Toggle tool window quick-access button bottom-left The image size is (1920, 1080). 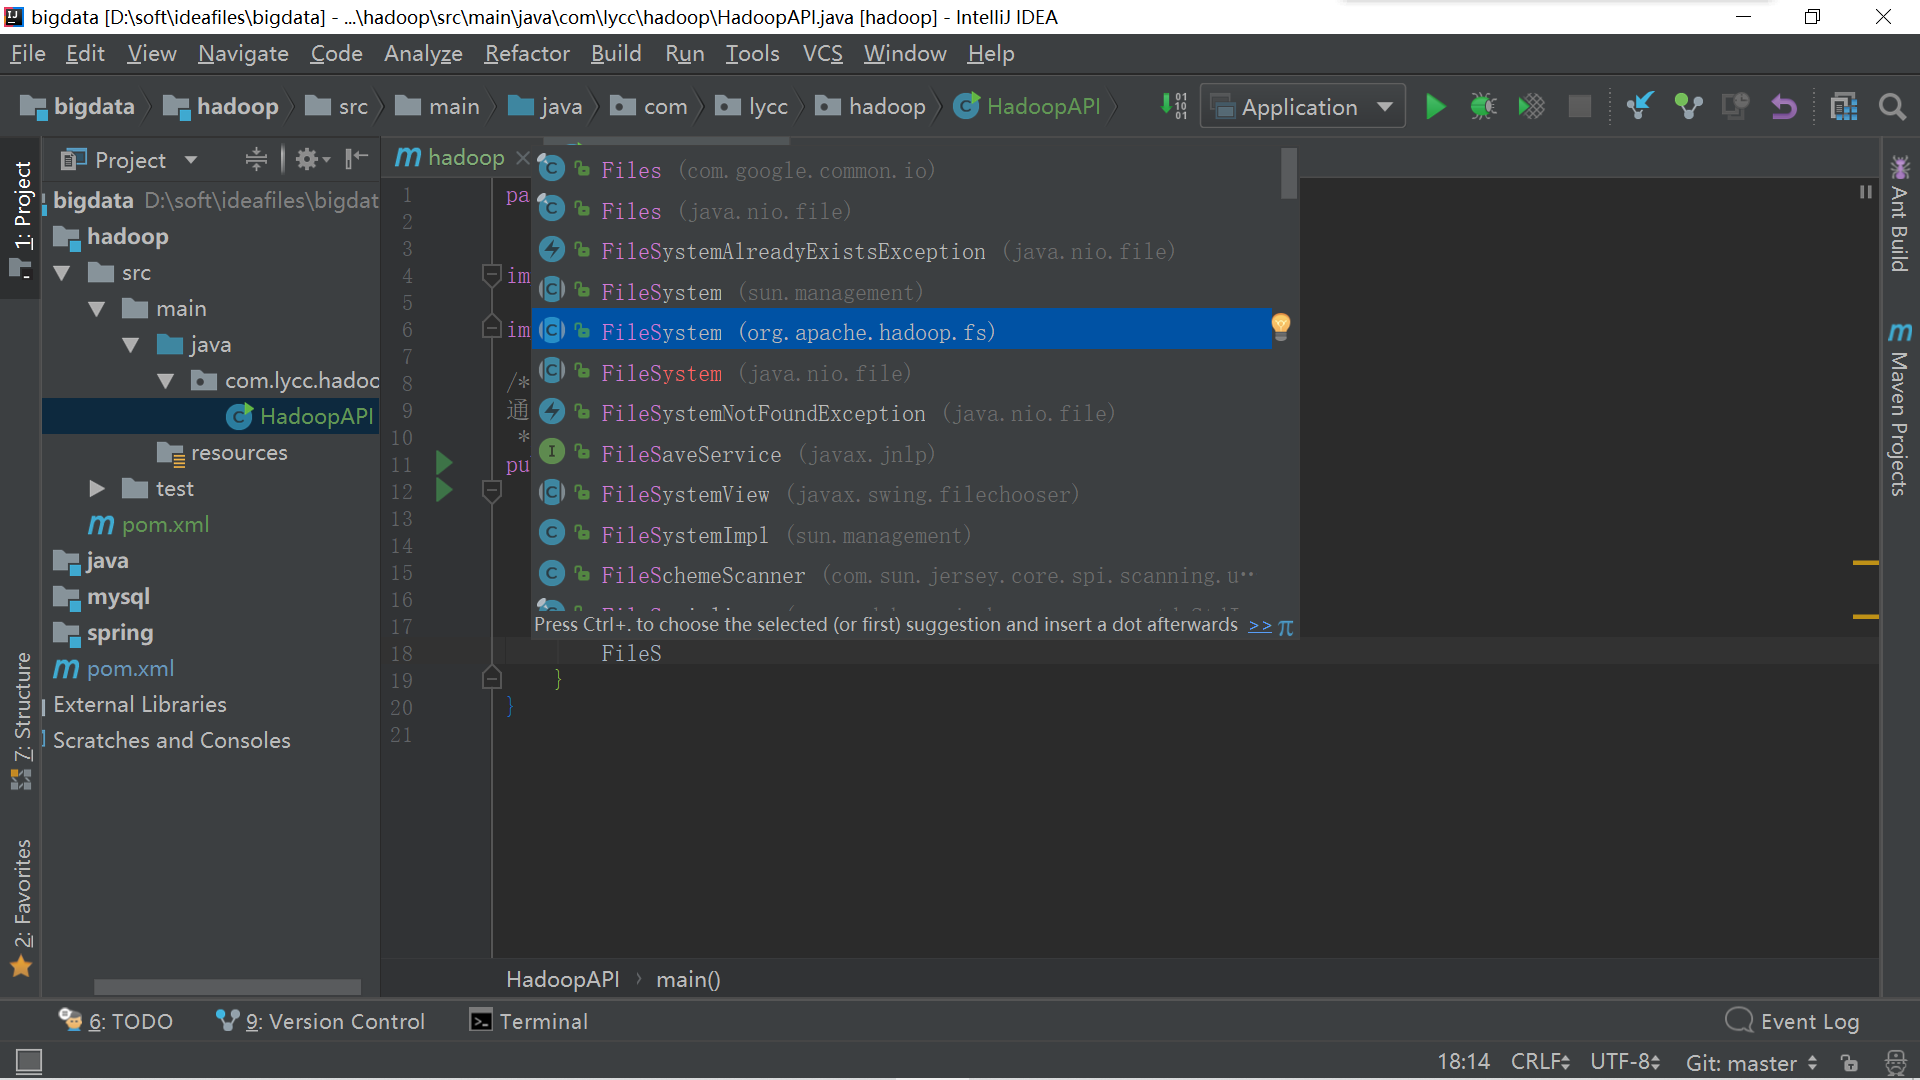(x=29, y=1061)
